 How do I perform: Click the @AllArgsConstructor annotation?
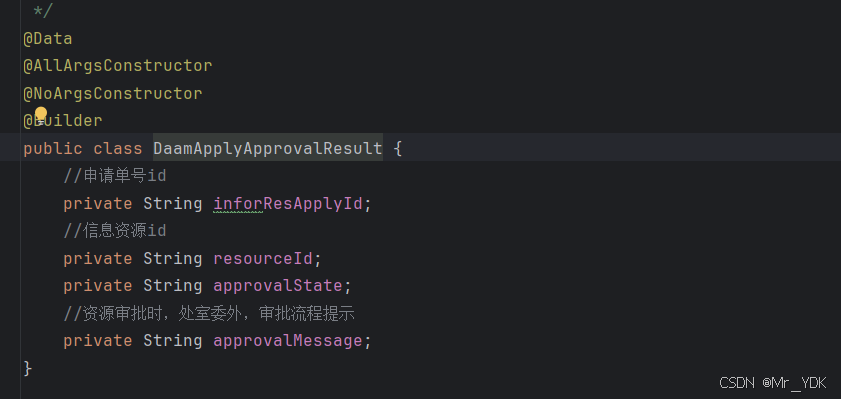click(118, 66)
